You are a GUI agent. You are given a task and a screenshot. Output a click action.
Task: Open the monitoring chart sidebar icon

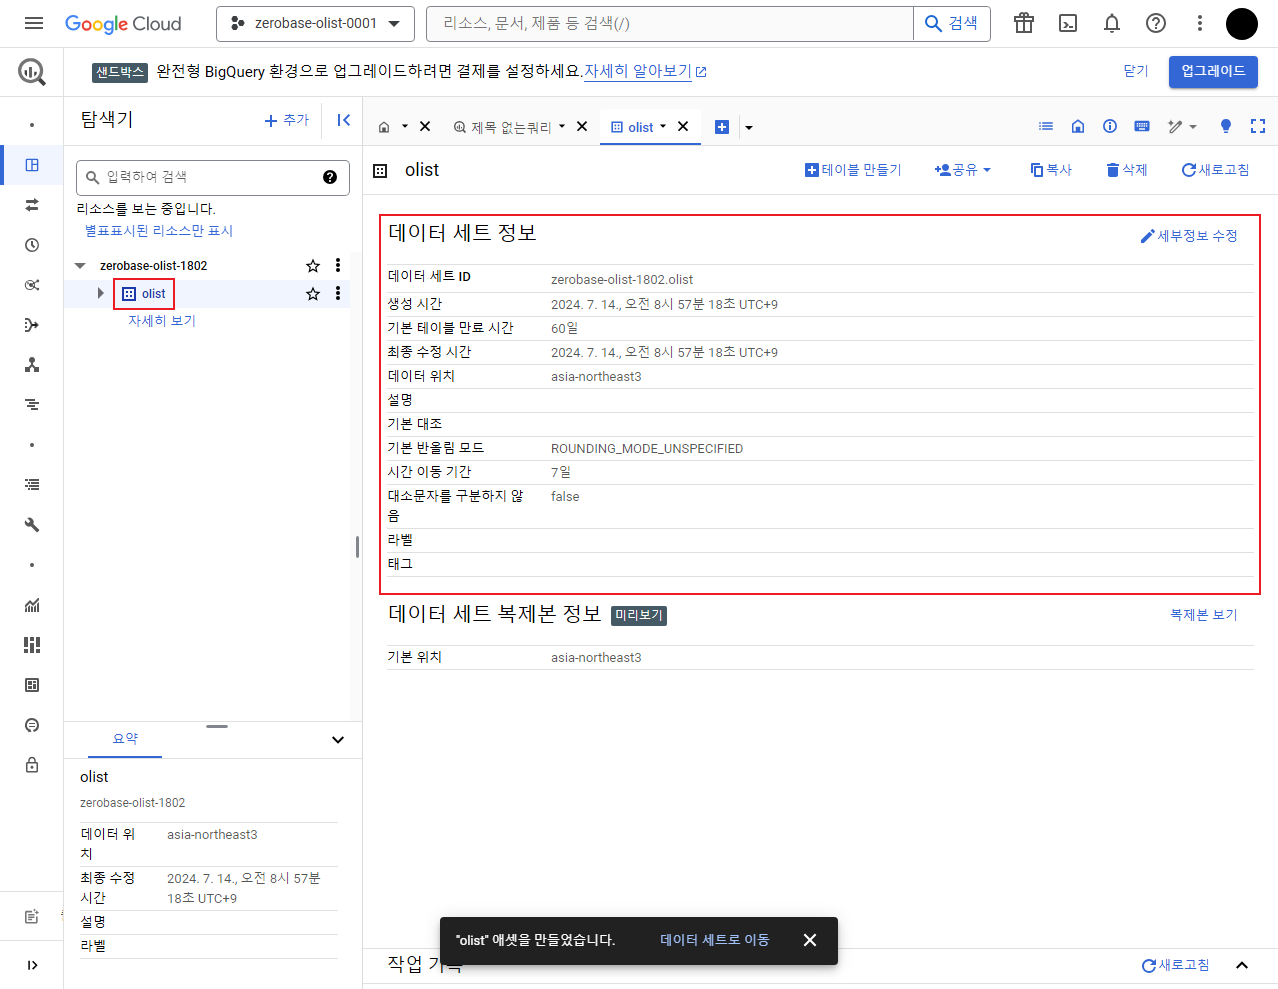(32, 605)
